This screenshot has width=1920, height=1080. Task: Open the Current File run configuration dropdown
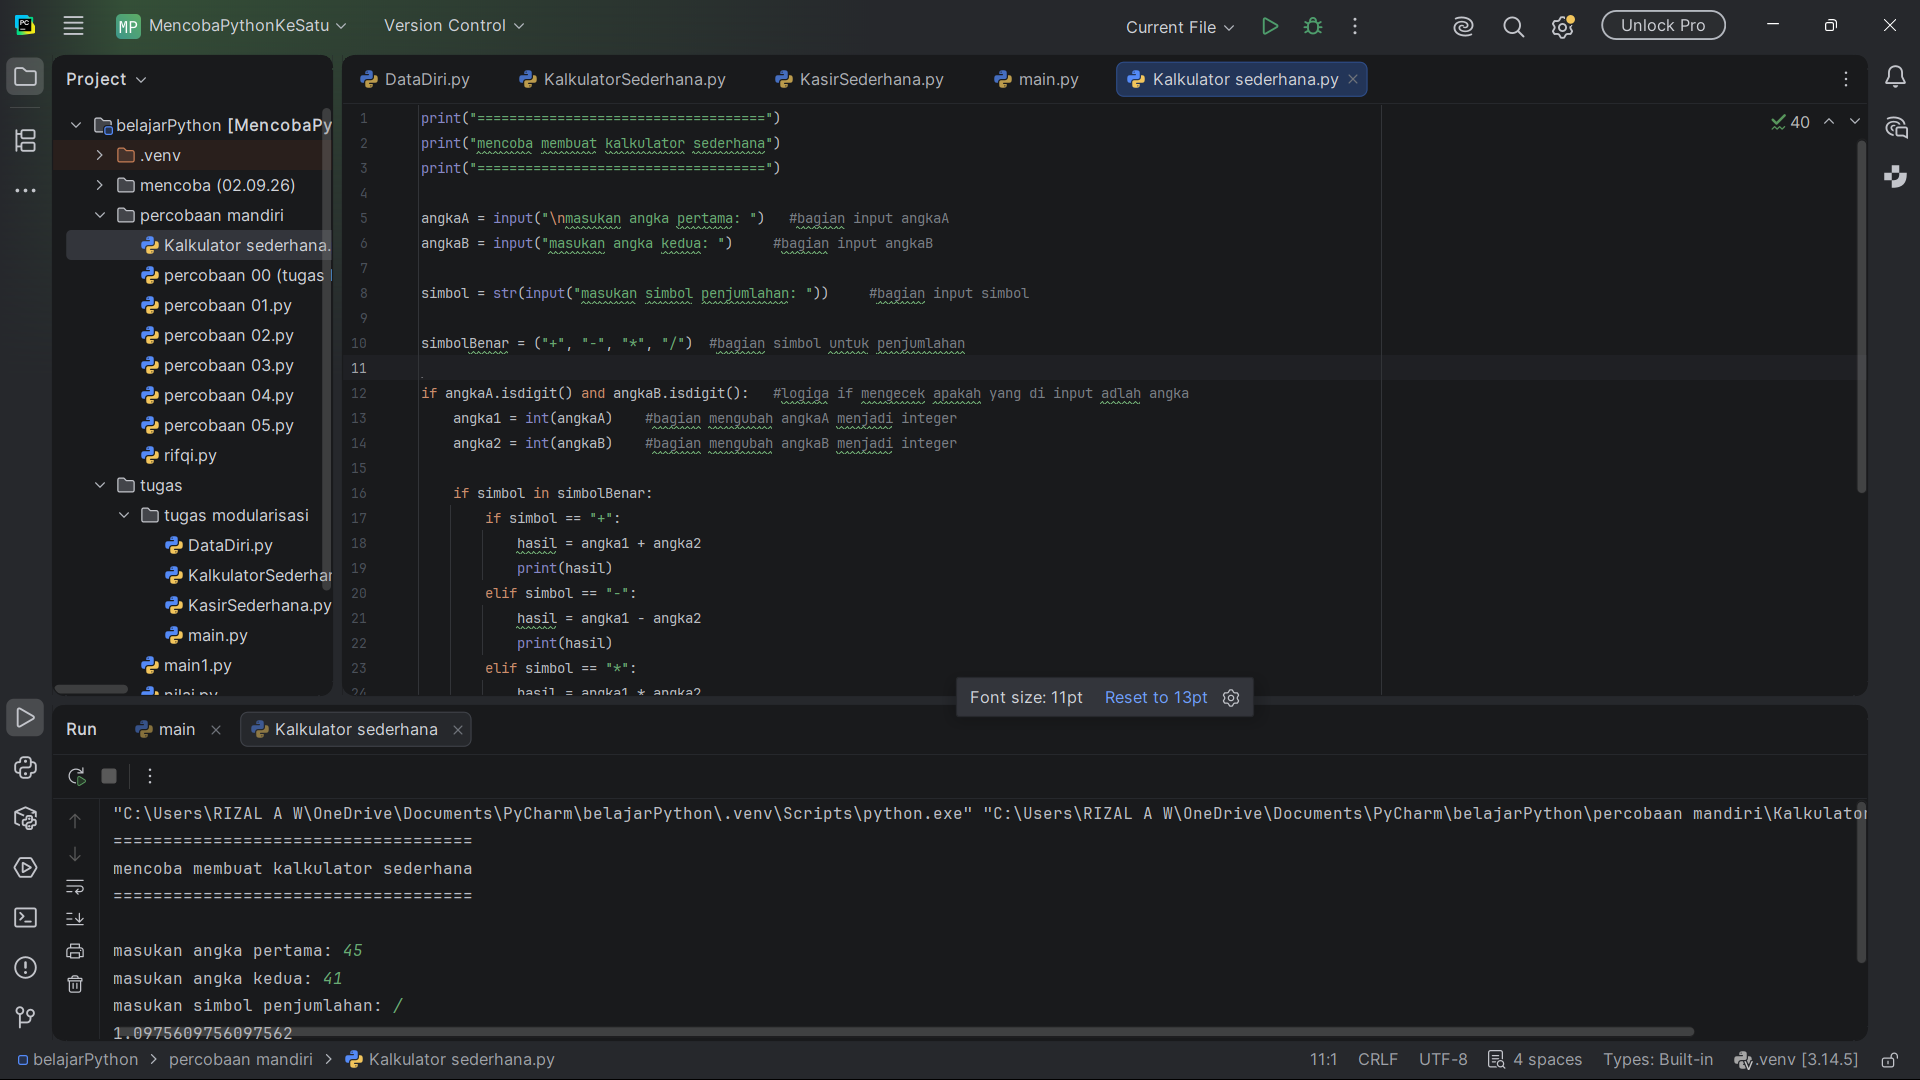click(x=1180, y=27)
